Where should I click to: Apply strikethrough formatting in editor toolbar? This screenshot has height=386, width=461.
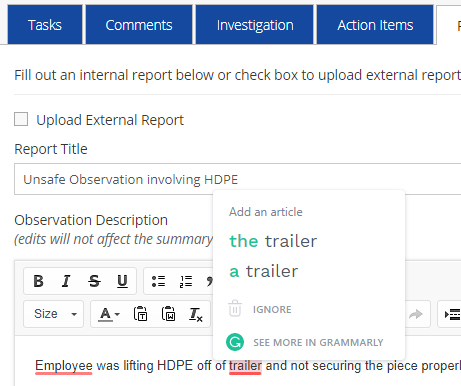point(94,281)
